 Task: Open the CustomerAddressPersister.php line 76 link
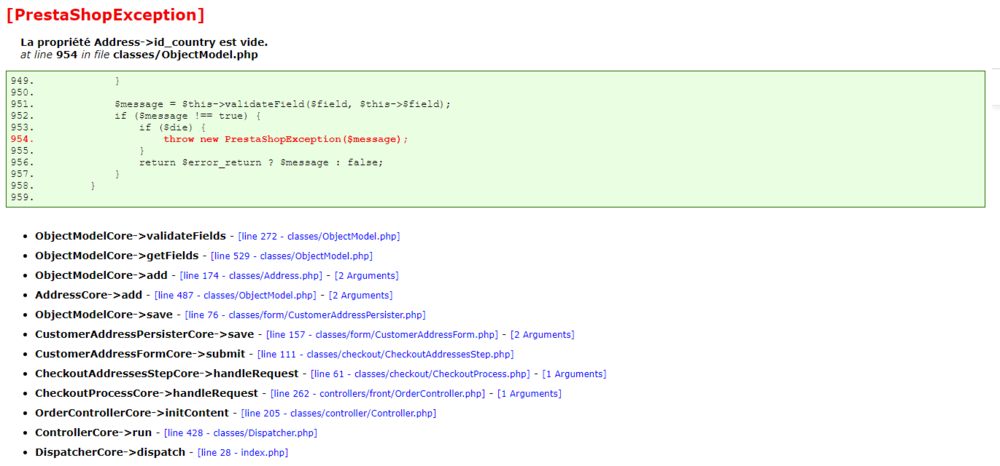click(x=305, y=316)
